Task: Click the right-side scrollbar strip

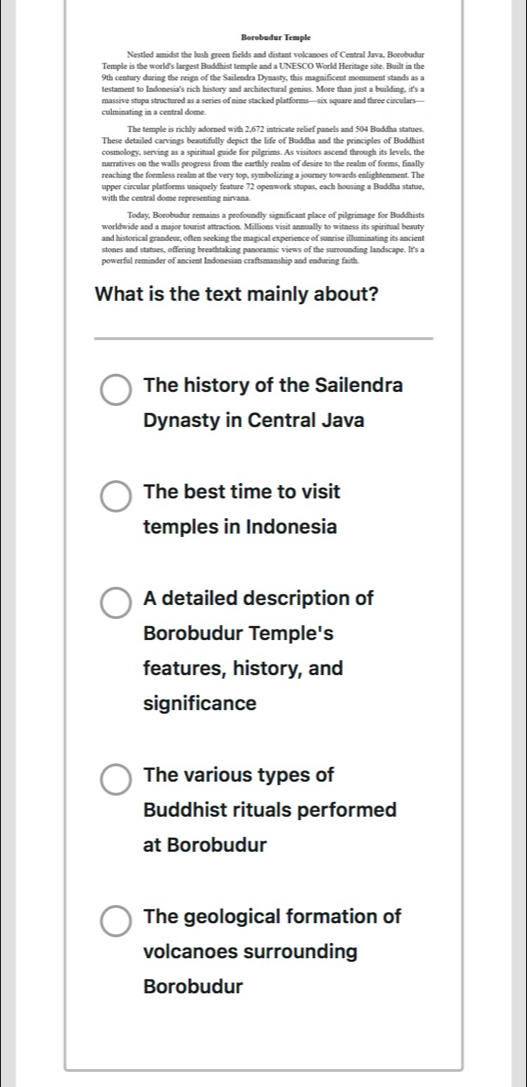Action: [x=519, y=544]
